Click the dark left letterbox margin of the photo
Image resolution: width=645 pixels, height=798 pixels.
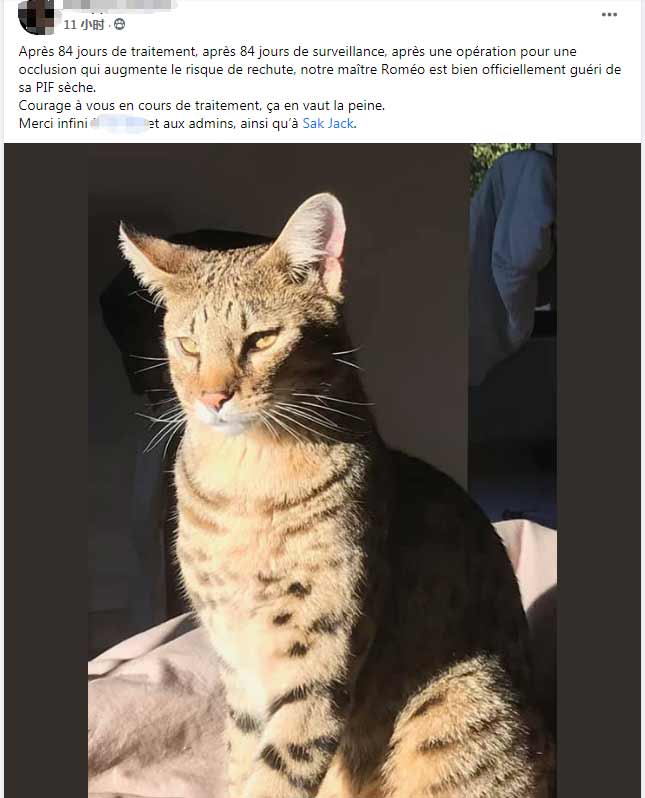point(46,470)
